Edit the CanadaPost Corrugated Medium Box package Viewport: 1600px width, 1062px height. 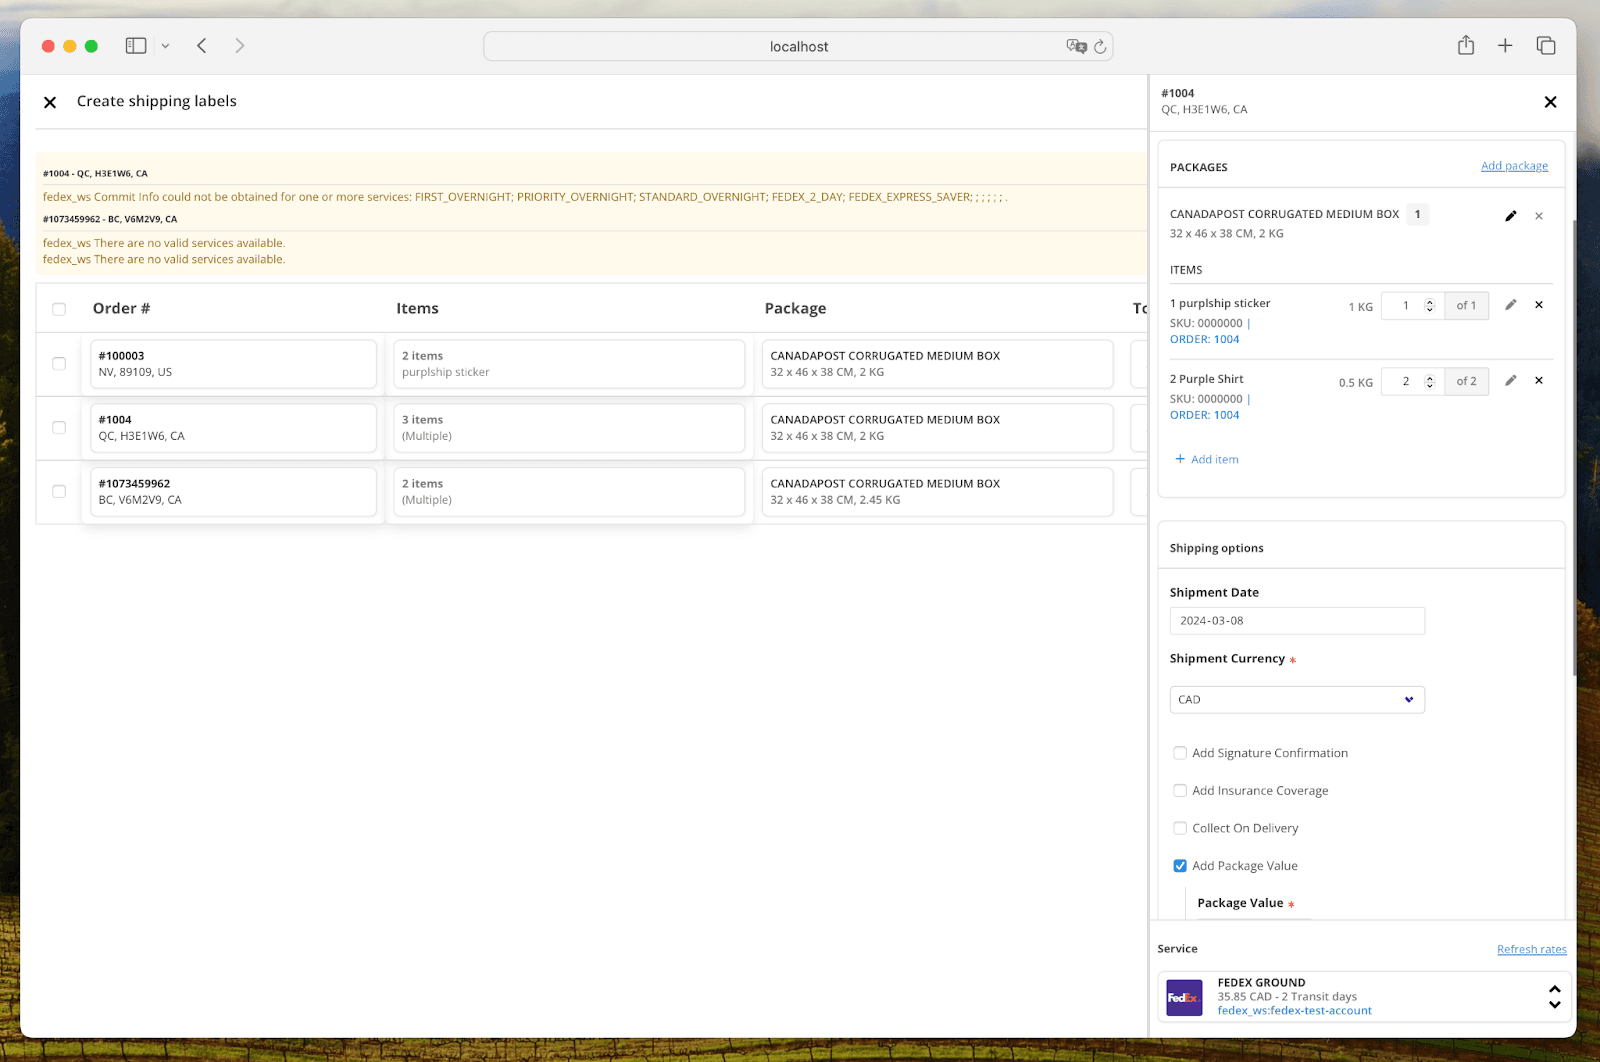coord(1511,215)
